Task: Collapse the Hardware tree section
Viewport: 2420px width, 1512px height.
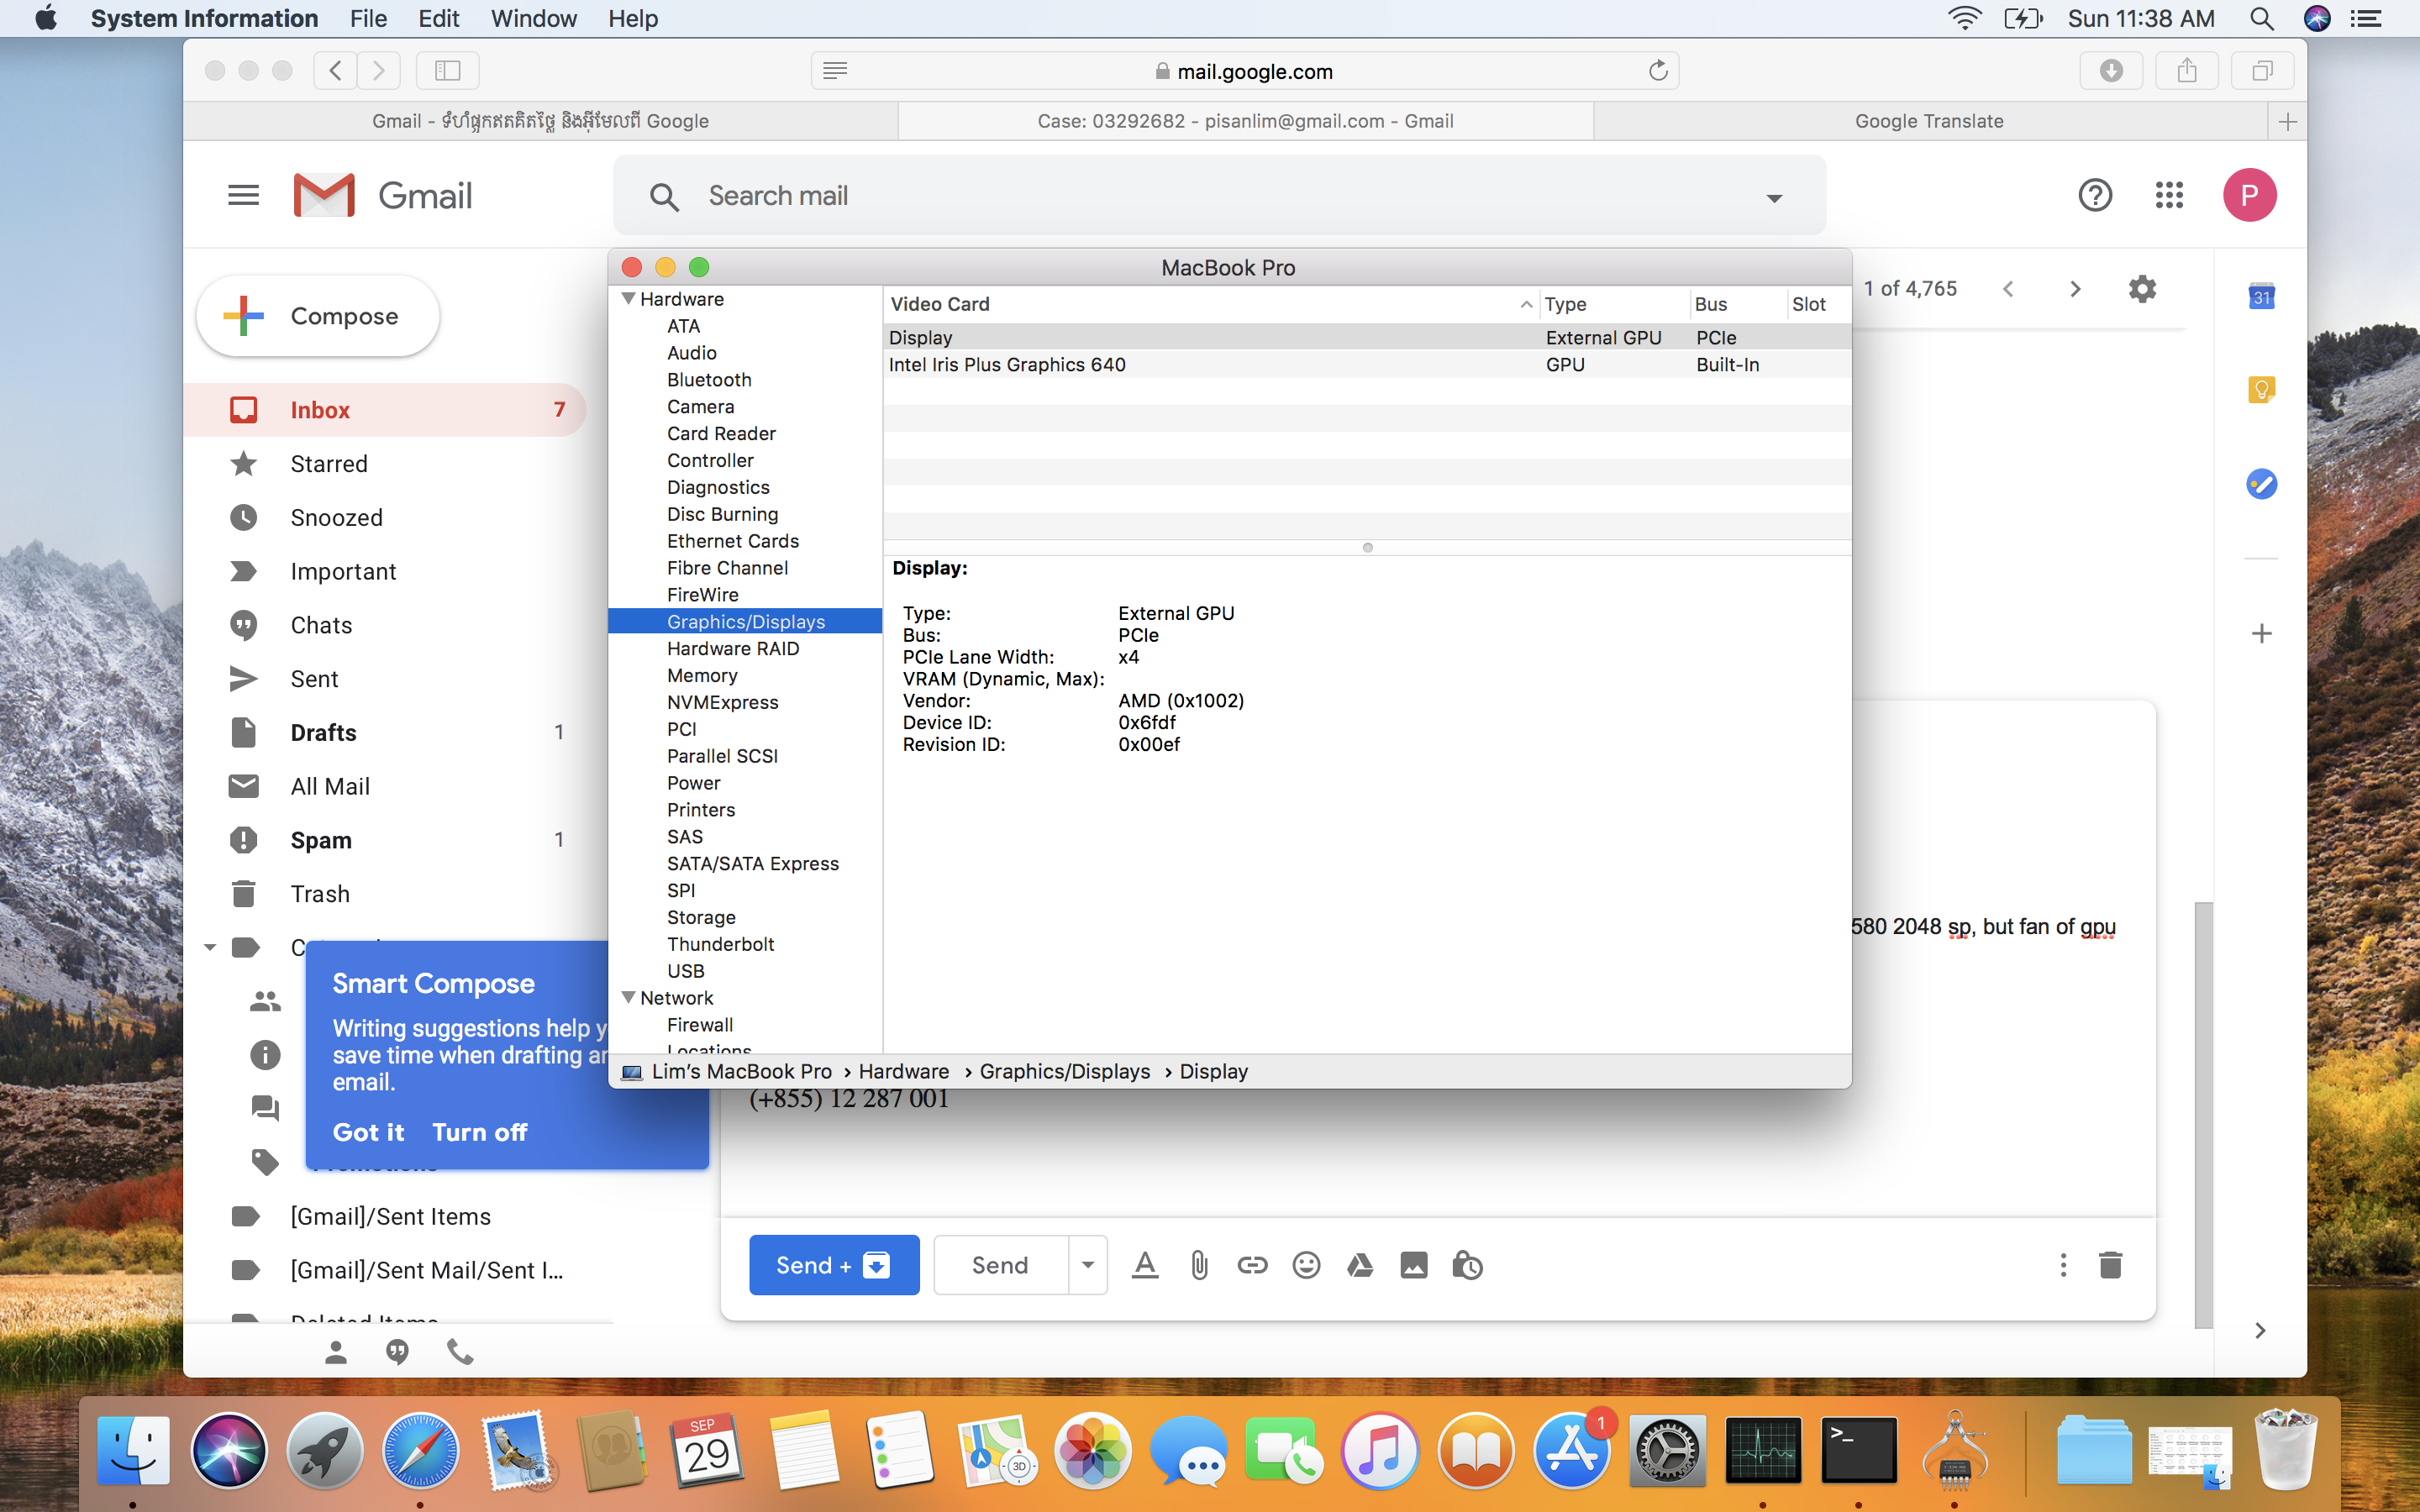Action: (628, 299)
